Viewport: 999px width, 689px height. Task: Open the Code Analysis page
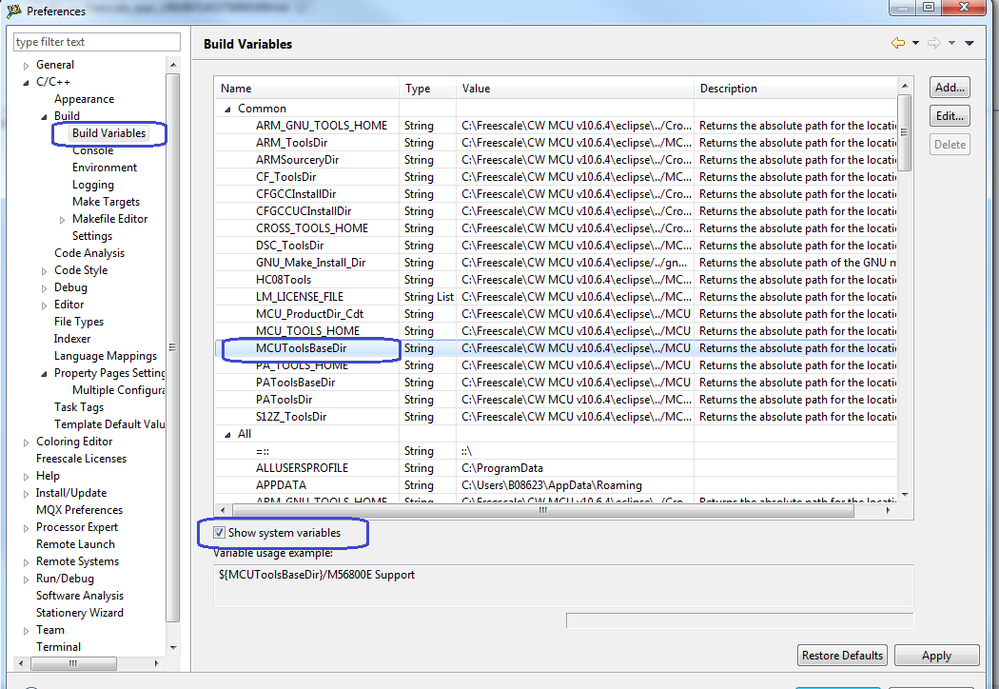(89, 253)
